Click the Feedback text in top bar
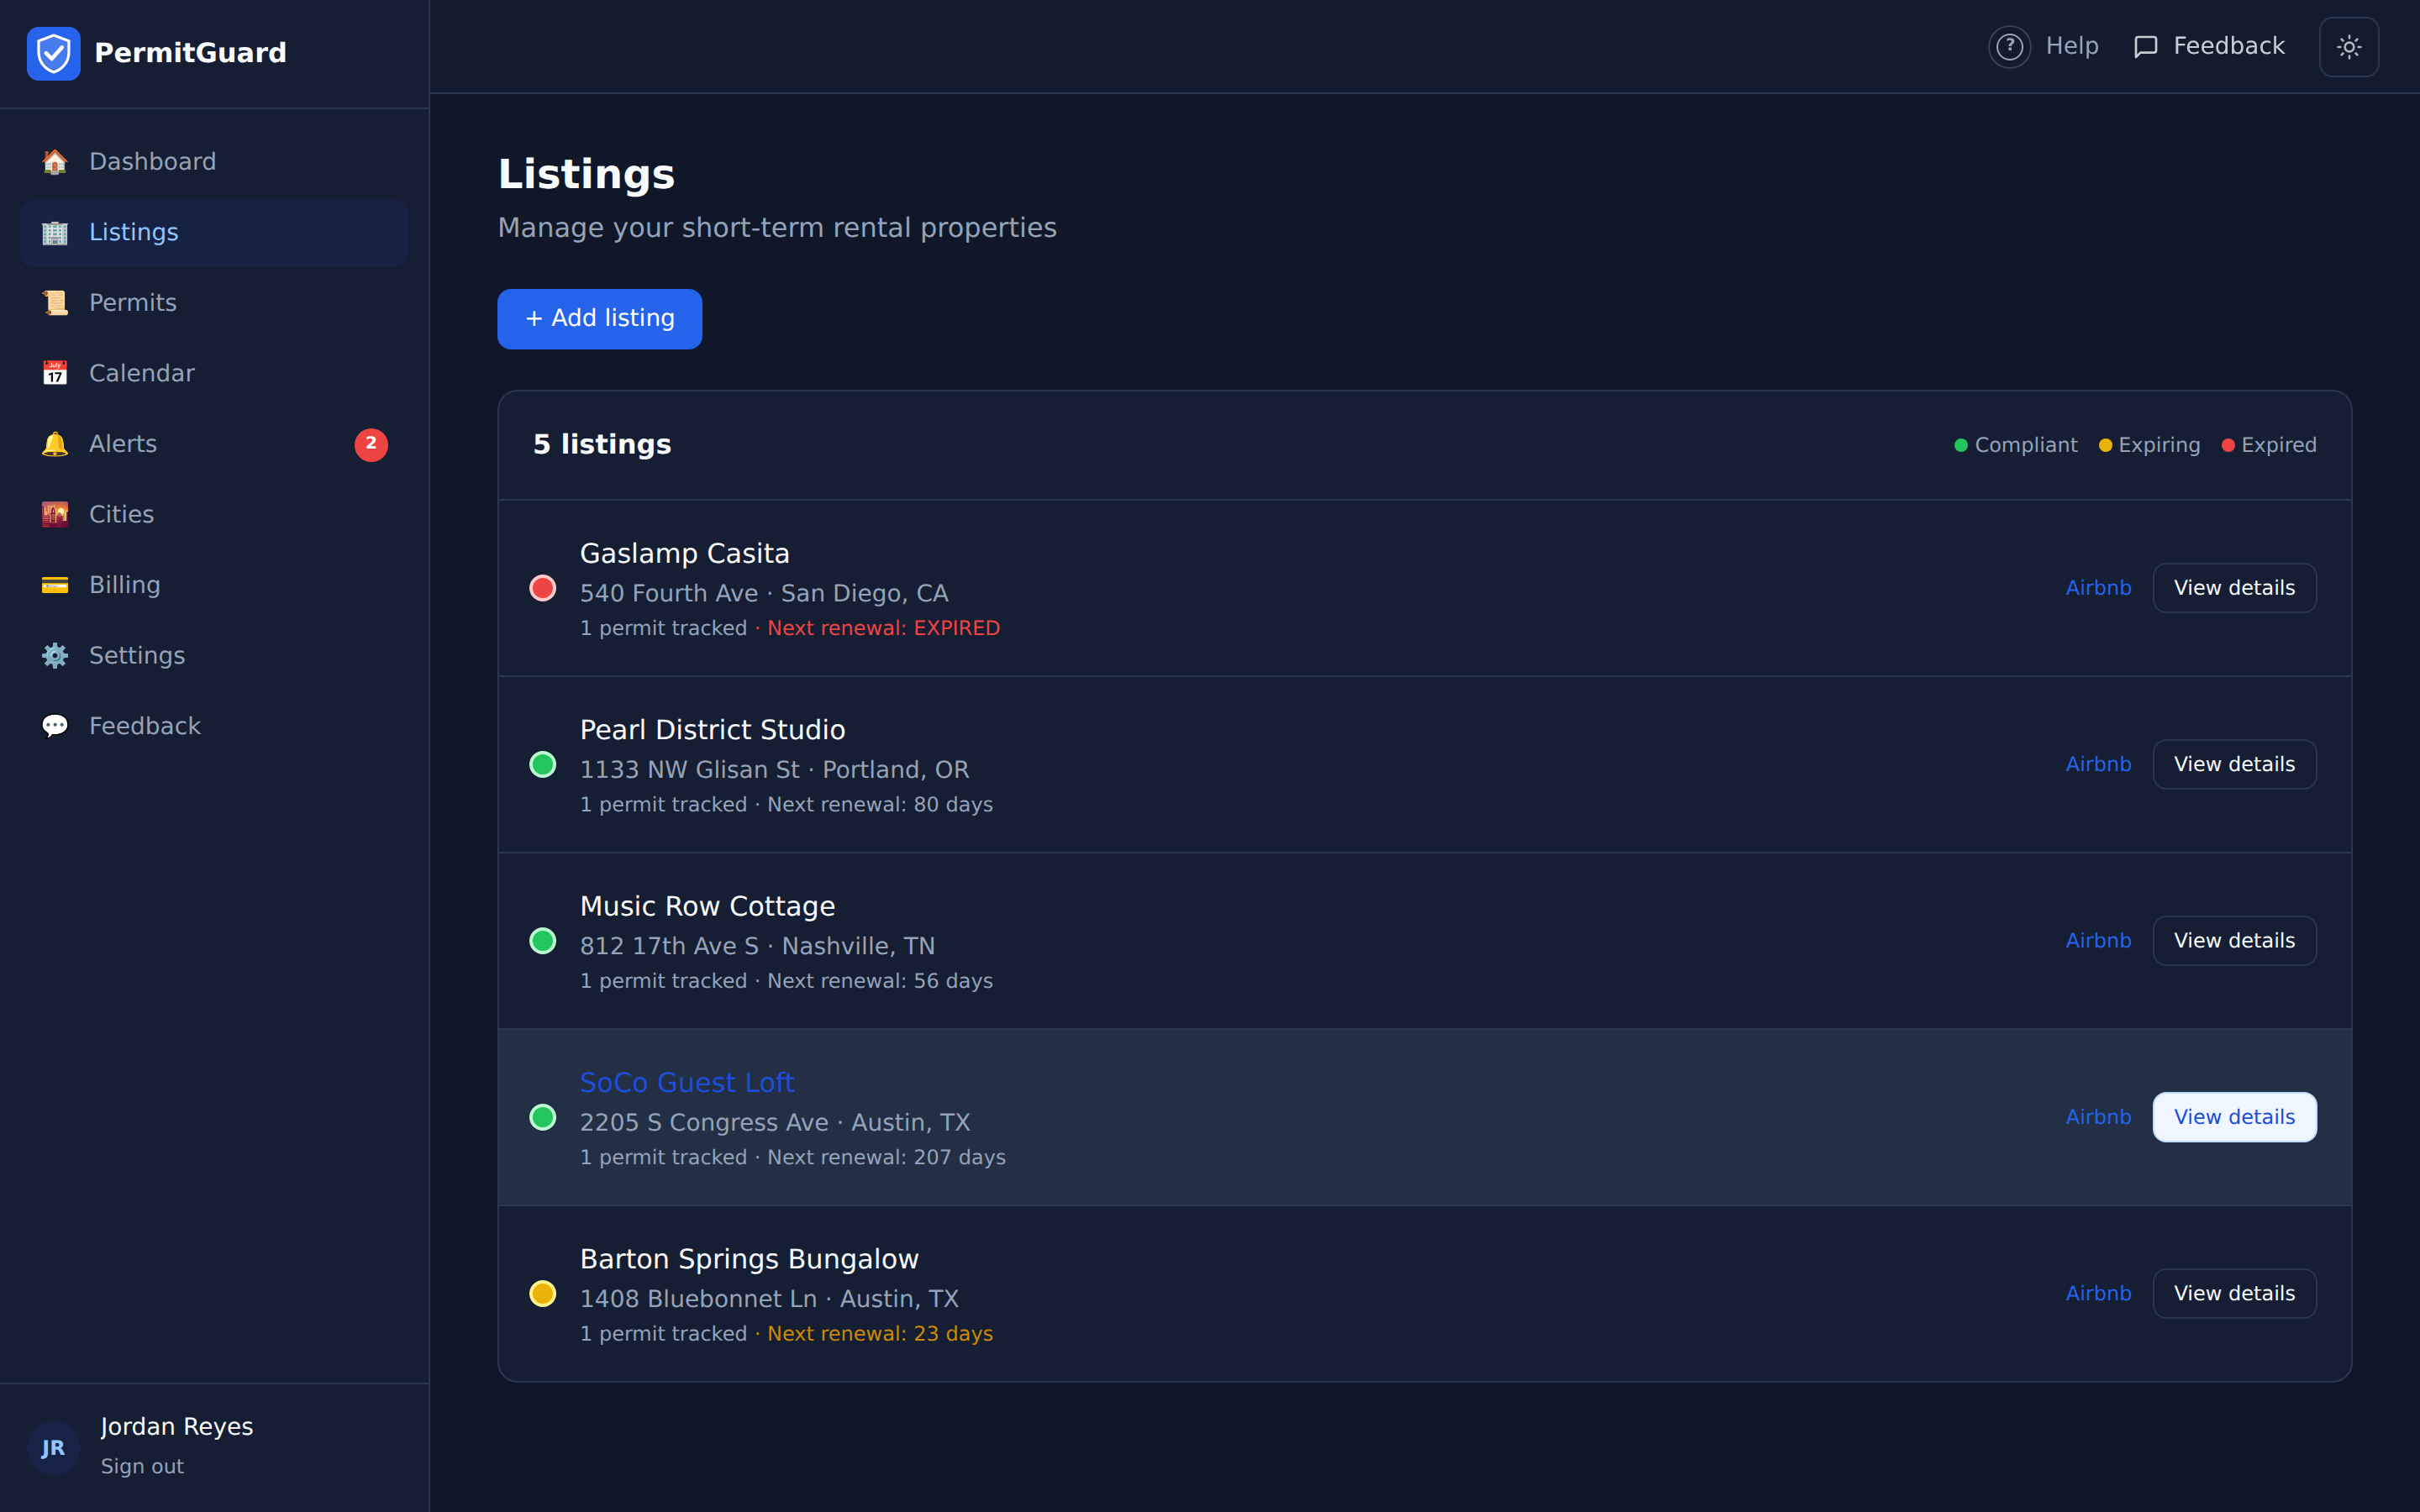The image size is (2420, 1512). [x=2229, y=46]
